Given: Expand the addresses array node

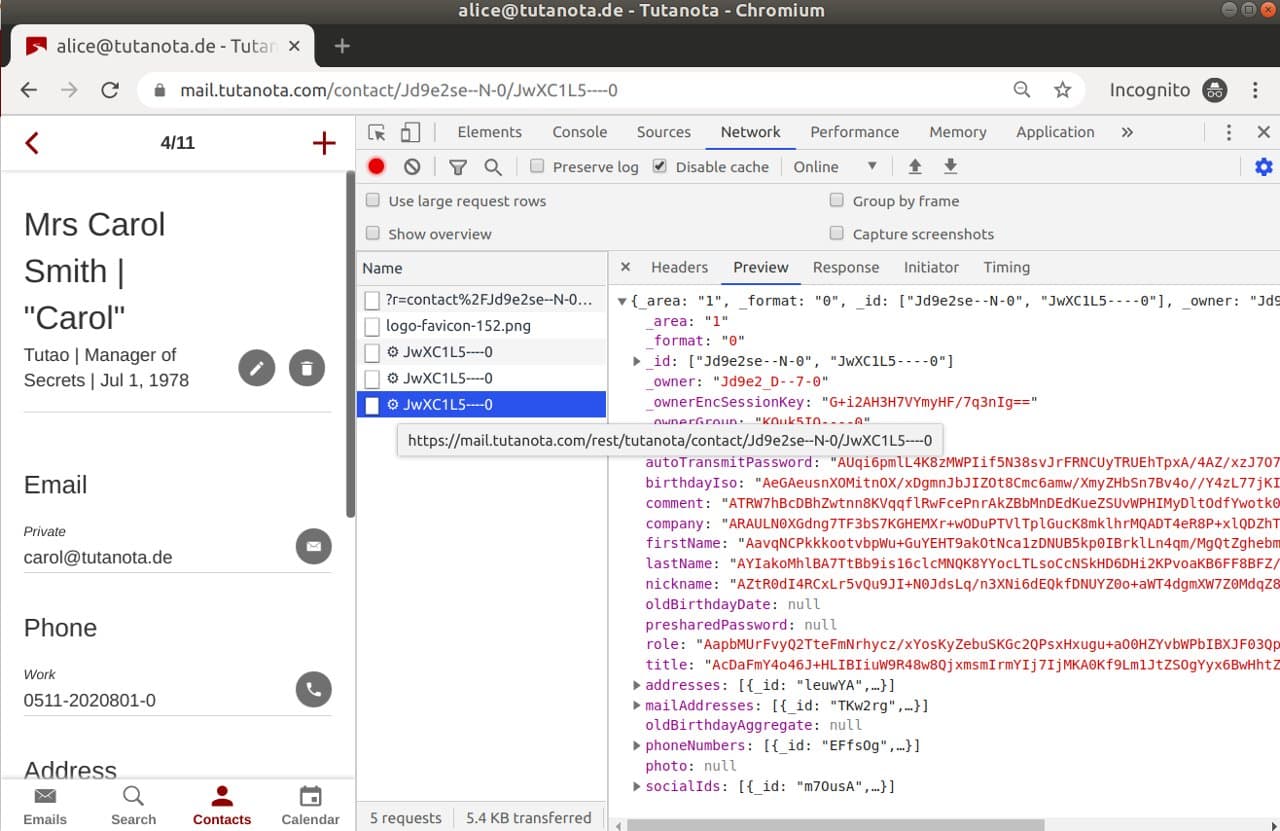Looking at the screenshot, I should tap(637, 685).
